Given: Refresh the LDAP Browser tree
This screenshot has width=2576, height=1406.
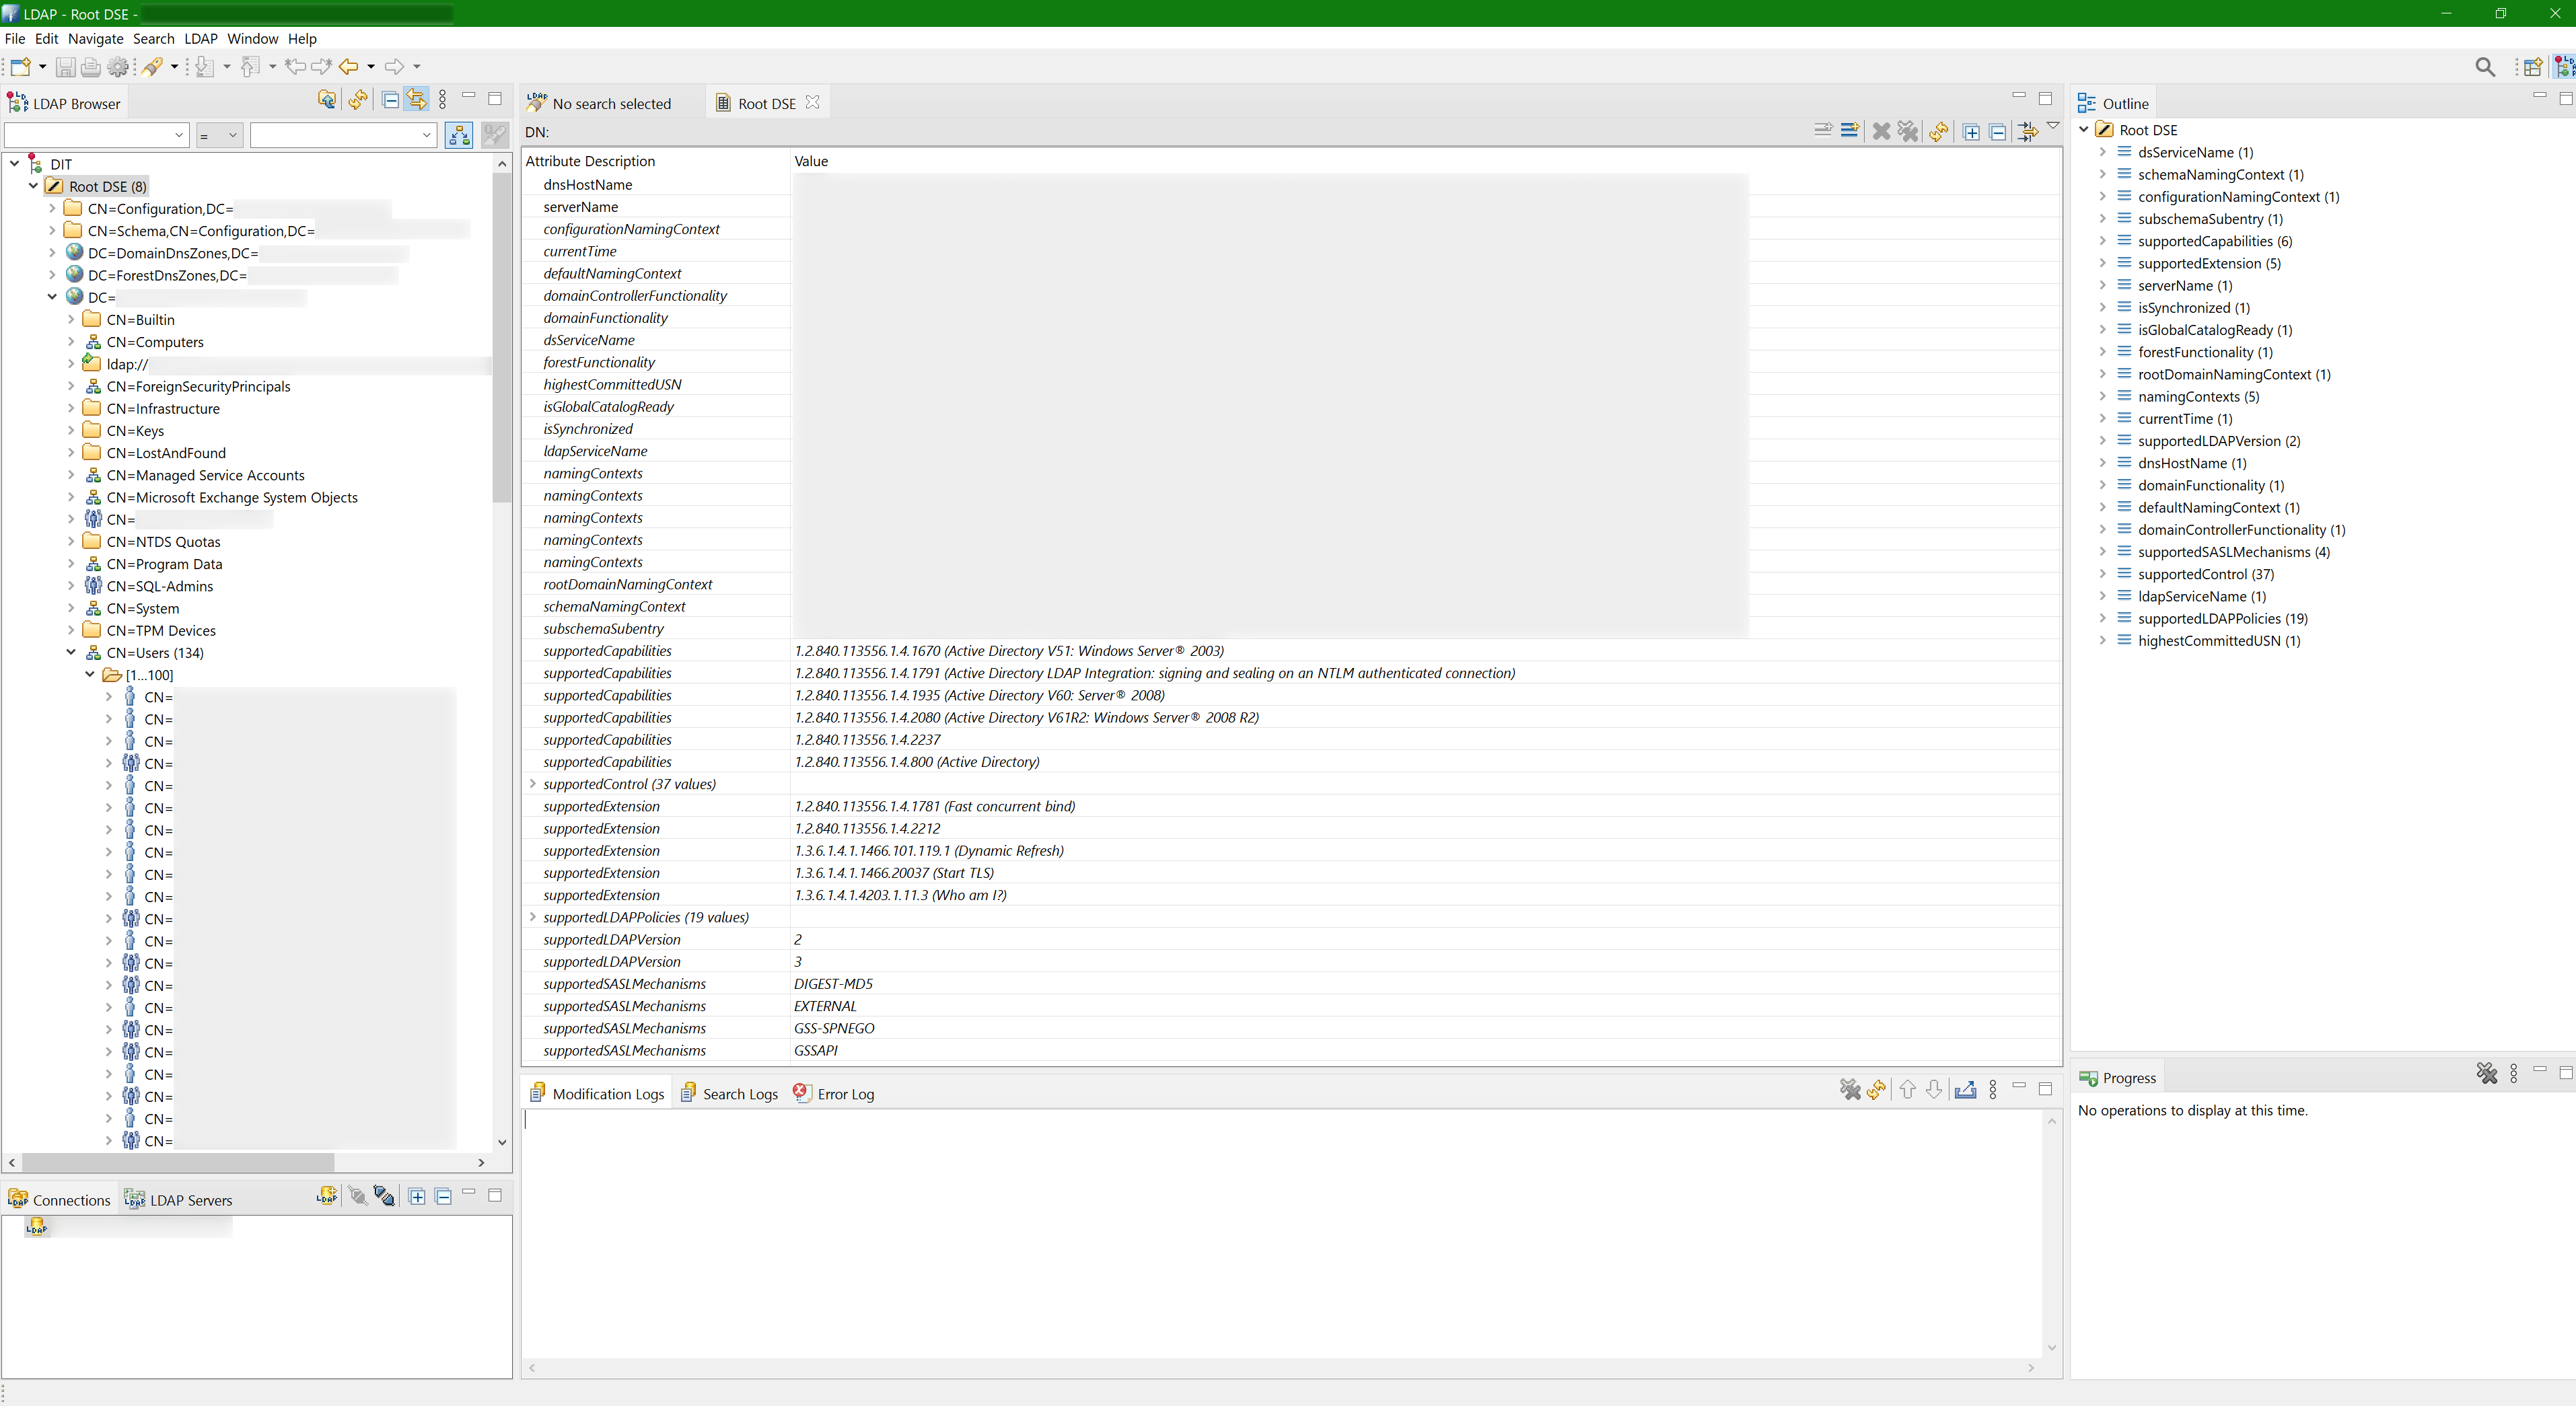Looking at the screenshot, I should click(358, 100).
